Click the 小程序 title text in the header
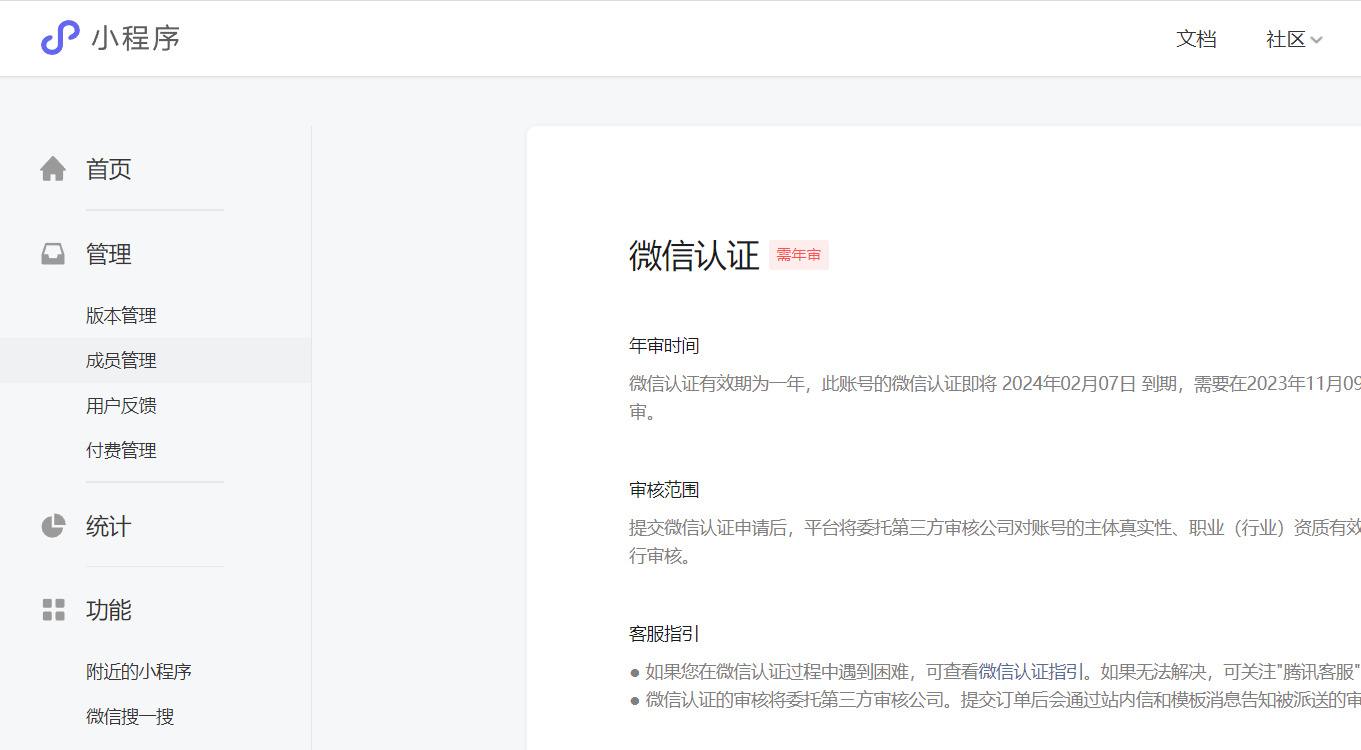This screenshot has height=750, width=1361. pos(136,39)
